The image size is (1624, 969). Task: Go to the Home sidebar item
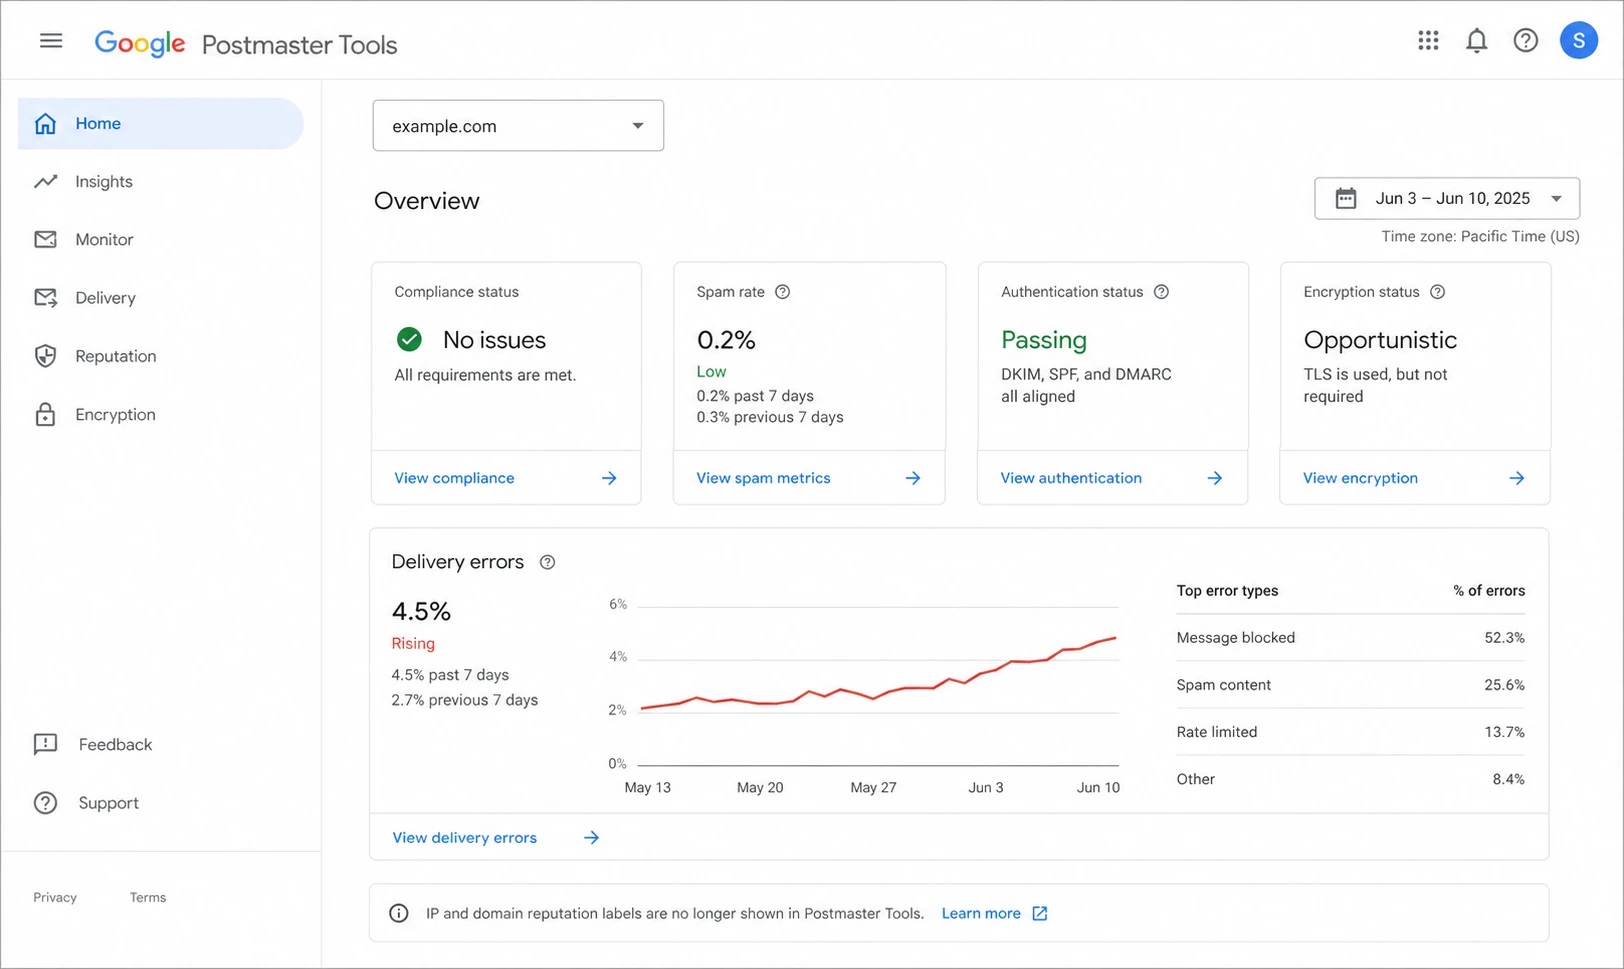coord(160,123)
